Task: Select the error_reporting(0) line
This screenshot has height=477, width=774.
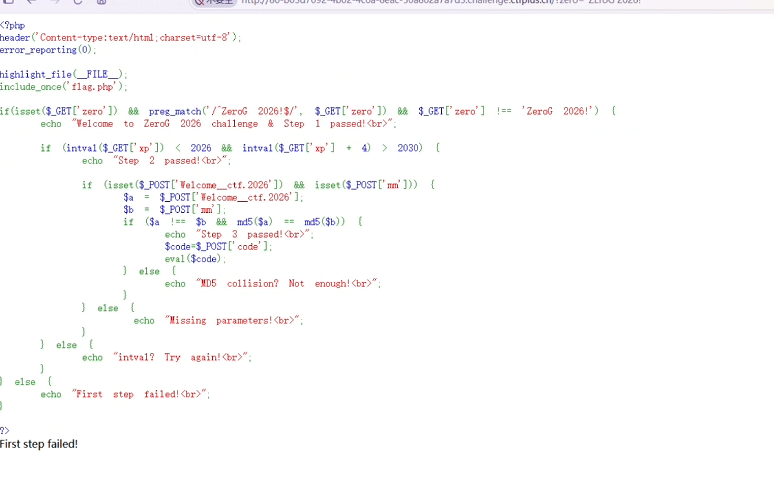Action: (x=48, y=50)
